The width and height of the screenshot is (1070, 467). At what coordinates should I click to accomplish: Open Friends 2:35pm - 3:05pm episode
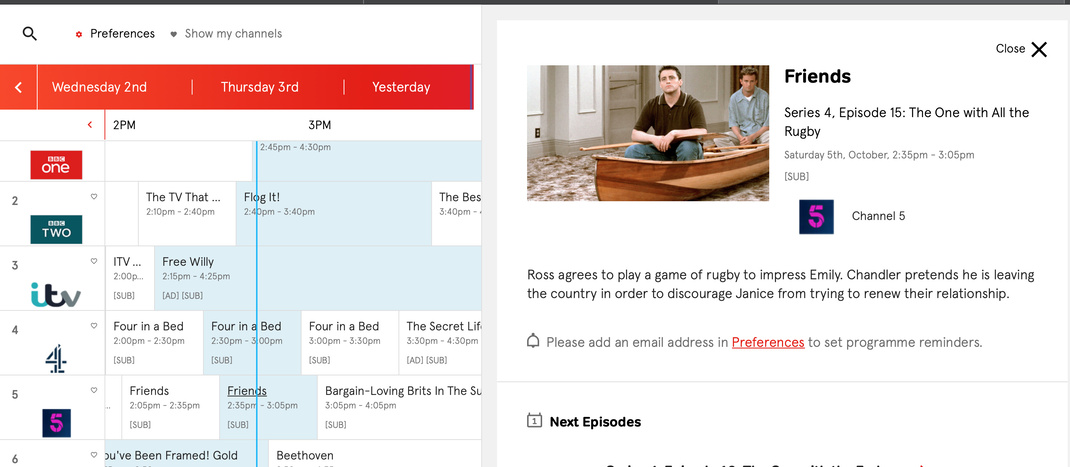[268, 408]
